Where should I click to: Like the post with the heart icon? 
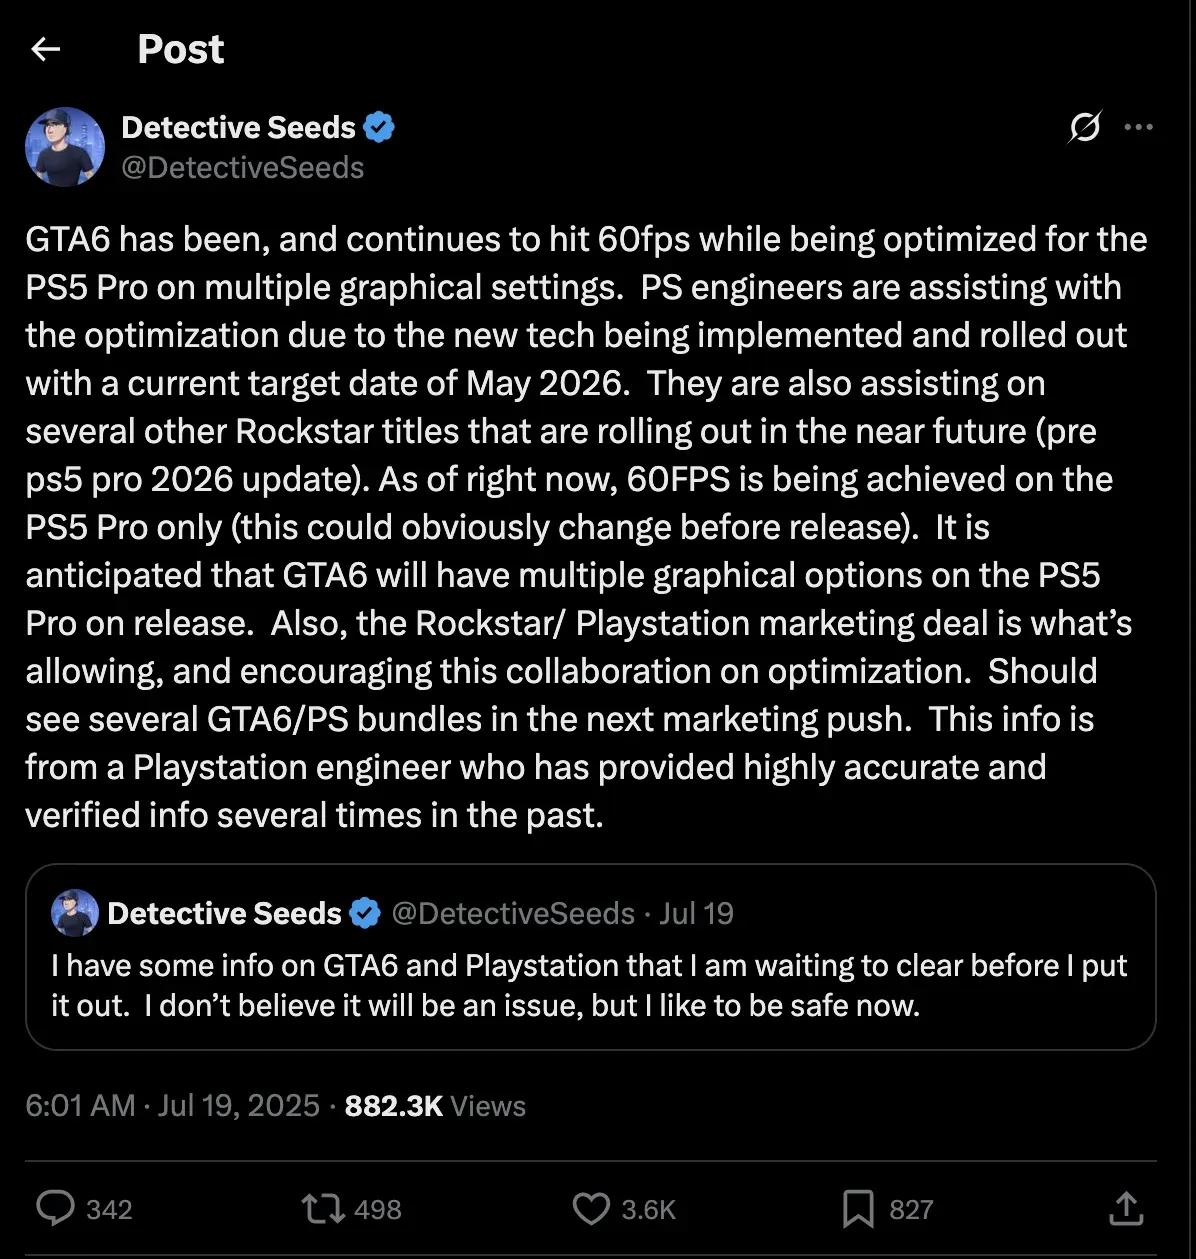click(x=592, y=1209)
